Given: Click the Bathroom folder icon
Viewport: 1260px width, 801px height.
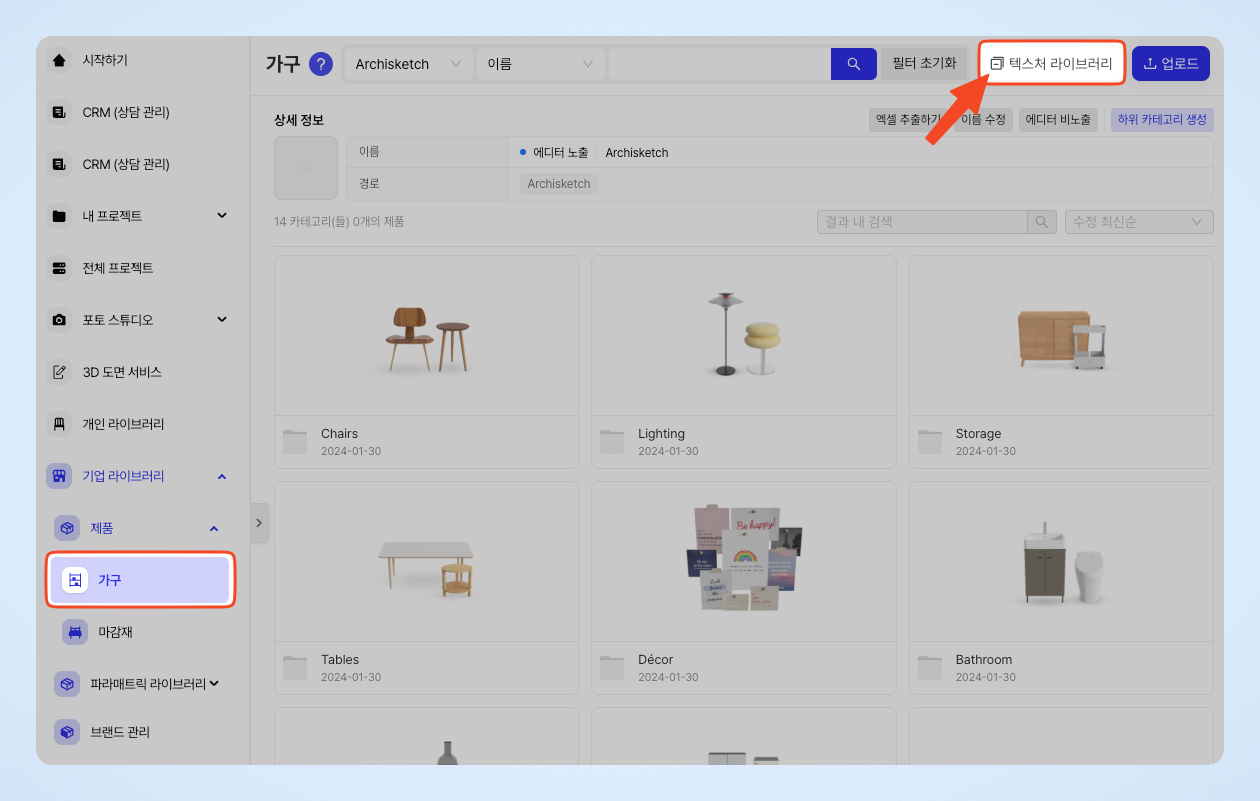Looking at the screenshot, I should tap(930, 668).
